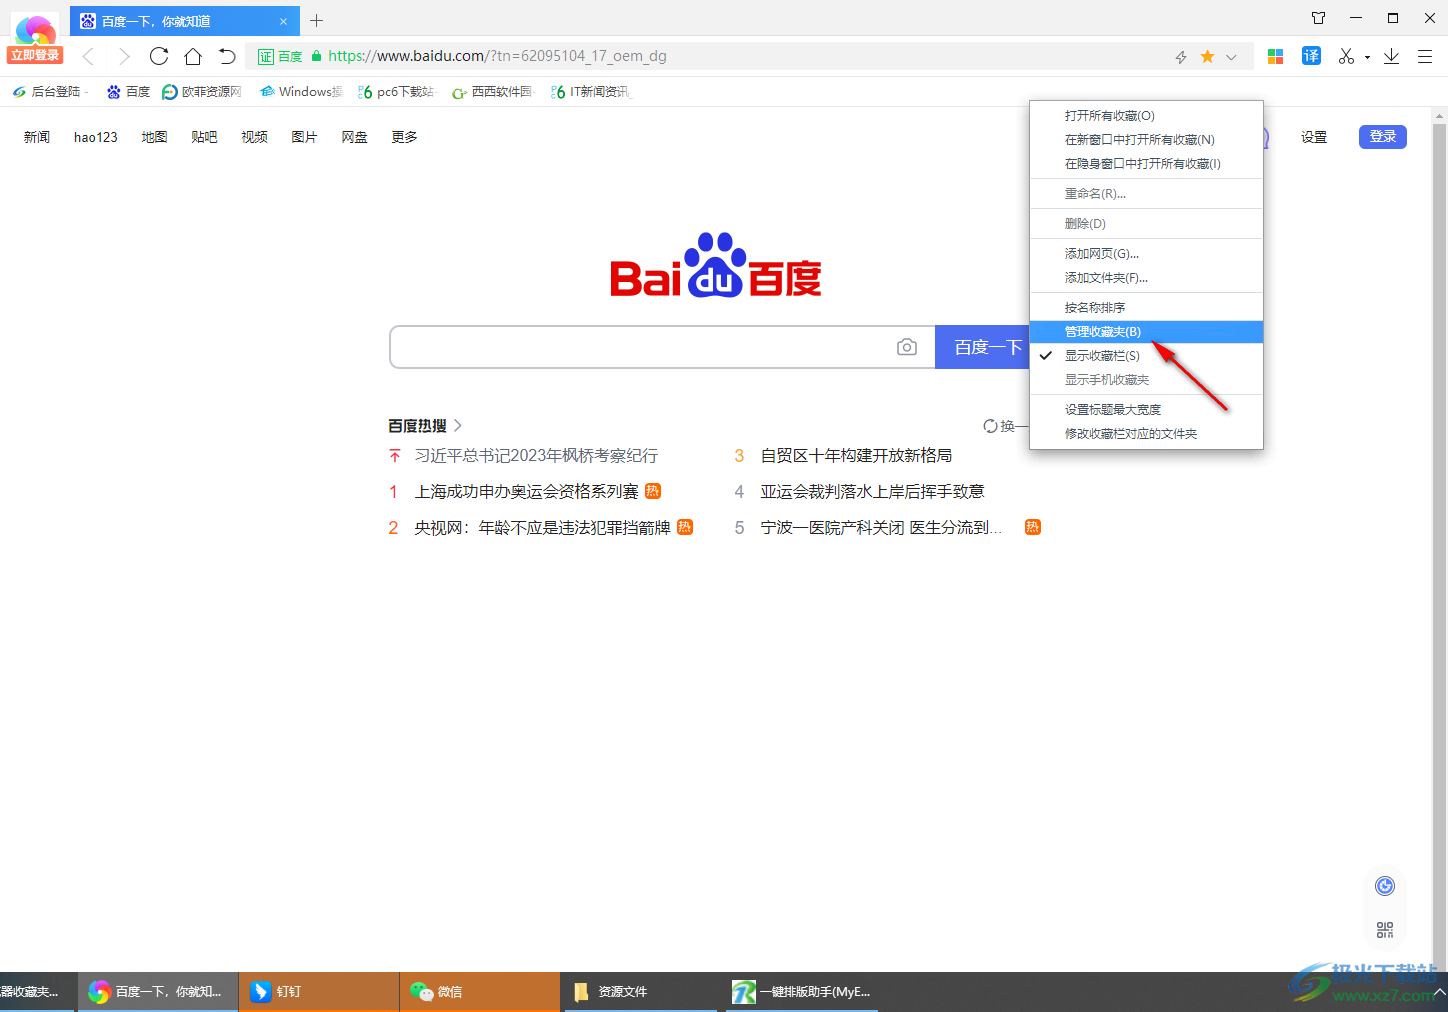This screenshot has height=1012, width=1448.
Task: Open the downloads icon
Action: 1391,56
